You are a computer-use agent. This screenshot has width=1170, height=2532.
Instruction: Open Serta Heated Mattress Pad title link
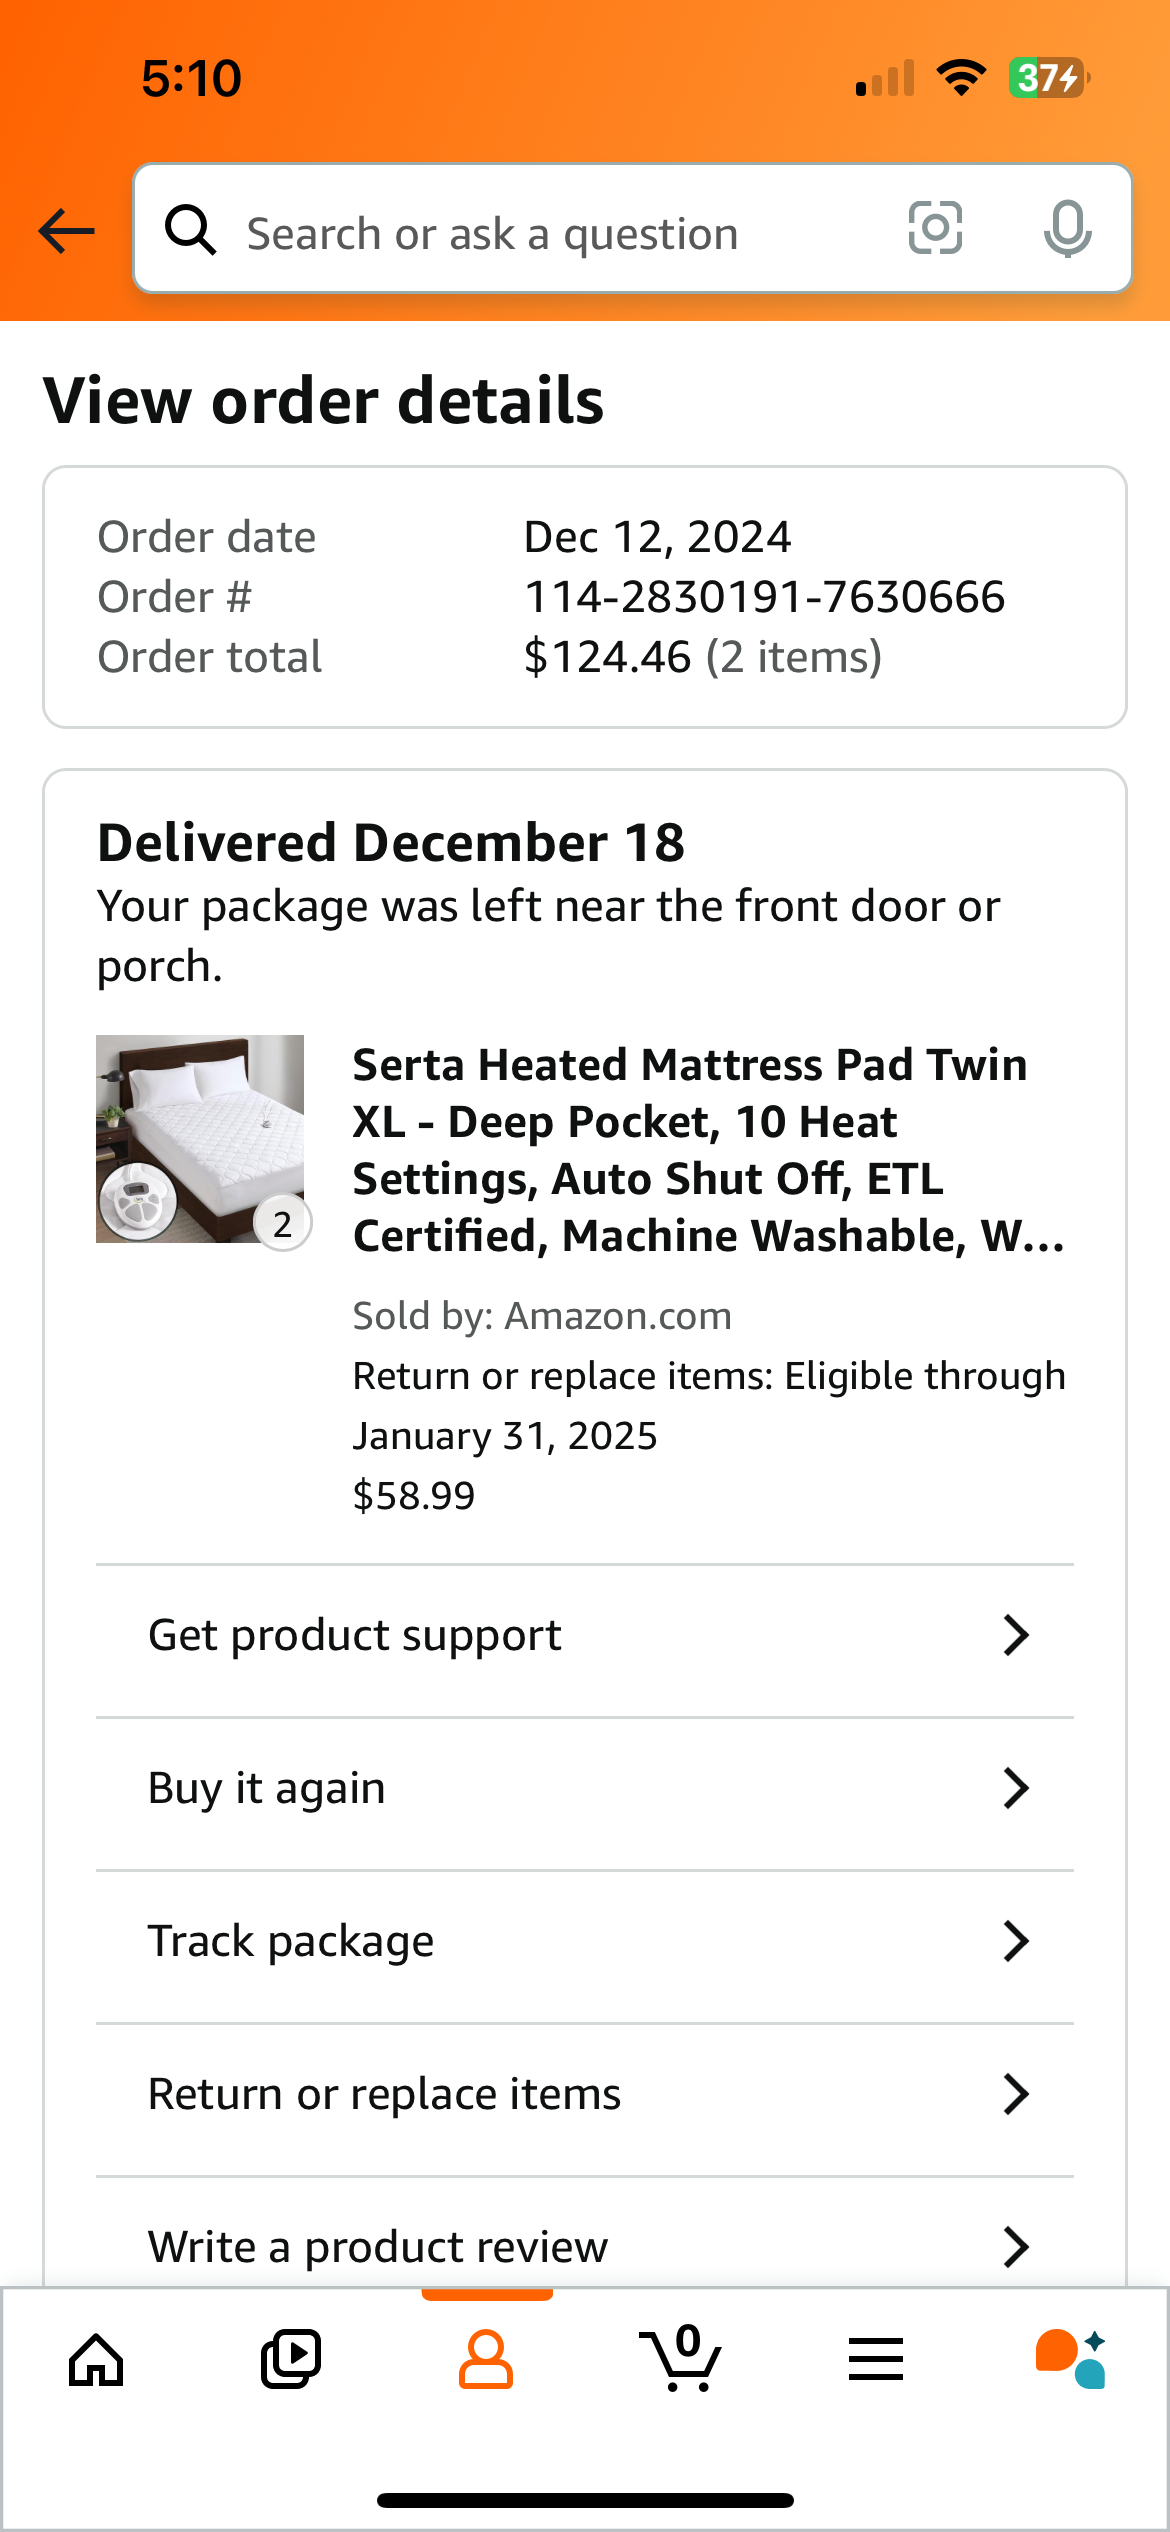[x=709, y=1150]
